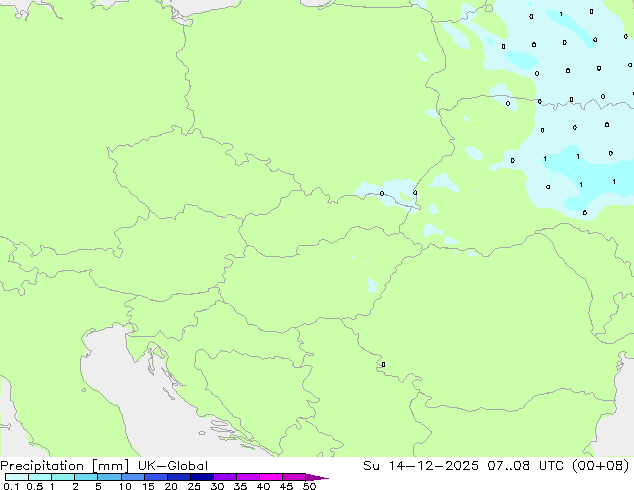Screen dimensions: 634x490
Task: Click the isolated '0' value on Serbia–Romania border
Action: (x=383, y=365)
